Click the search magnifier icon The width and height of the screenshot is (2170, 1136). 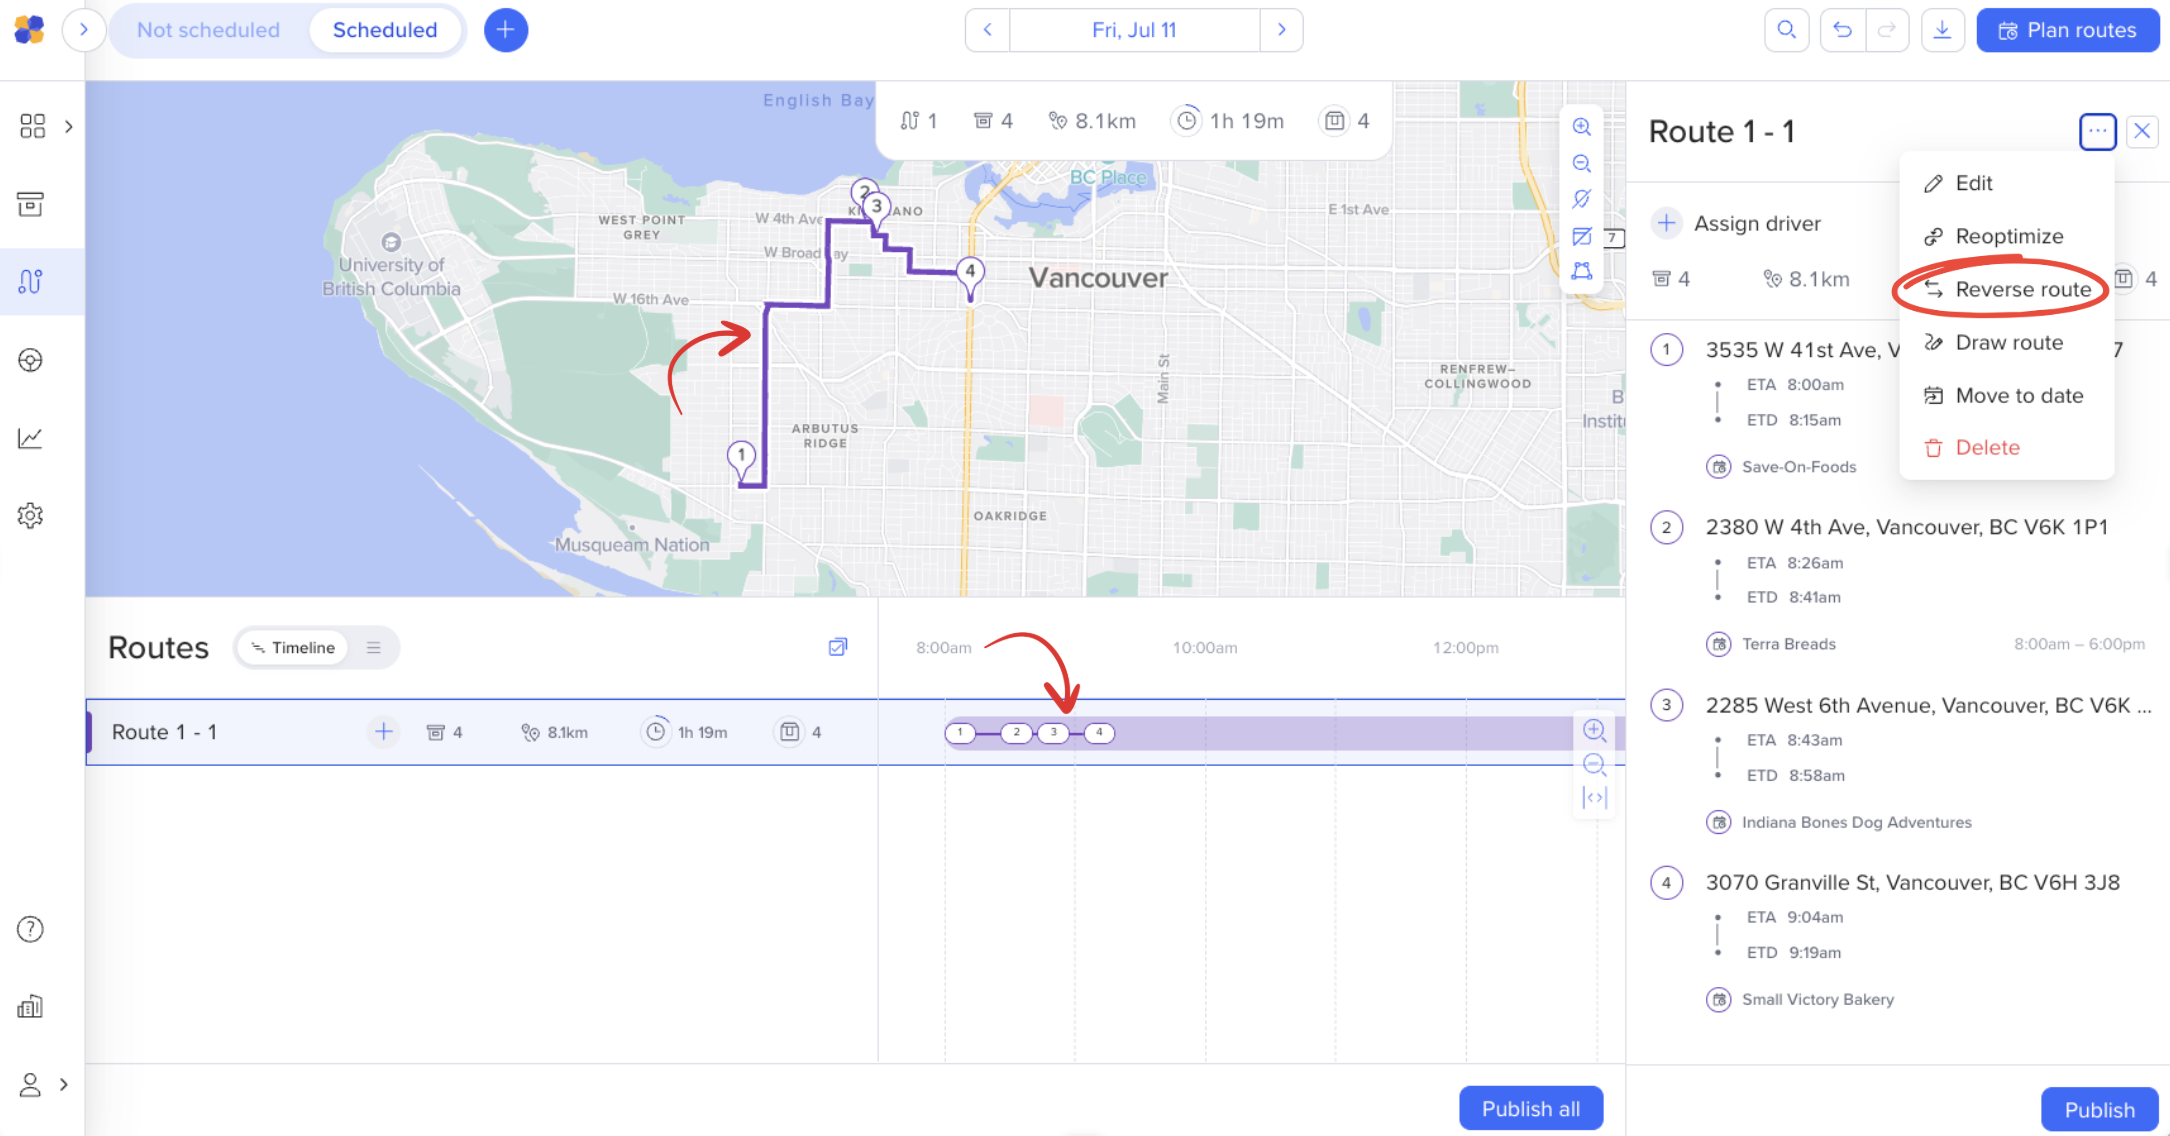pos(1786,30)
